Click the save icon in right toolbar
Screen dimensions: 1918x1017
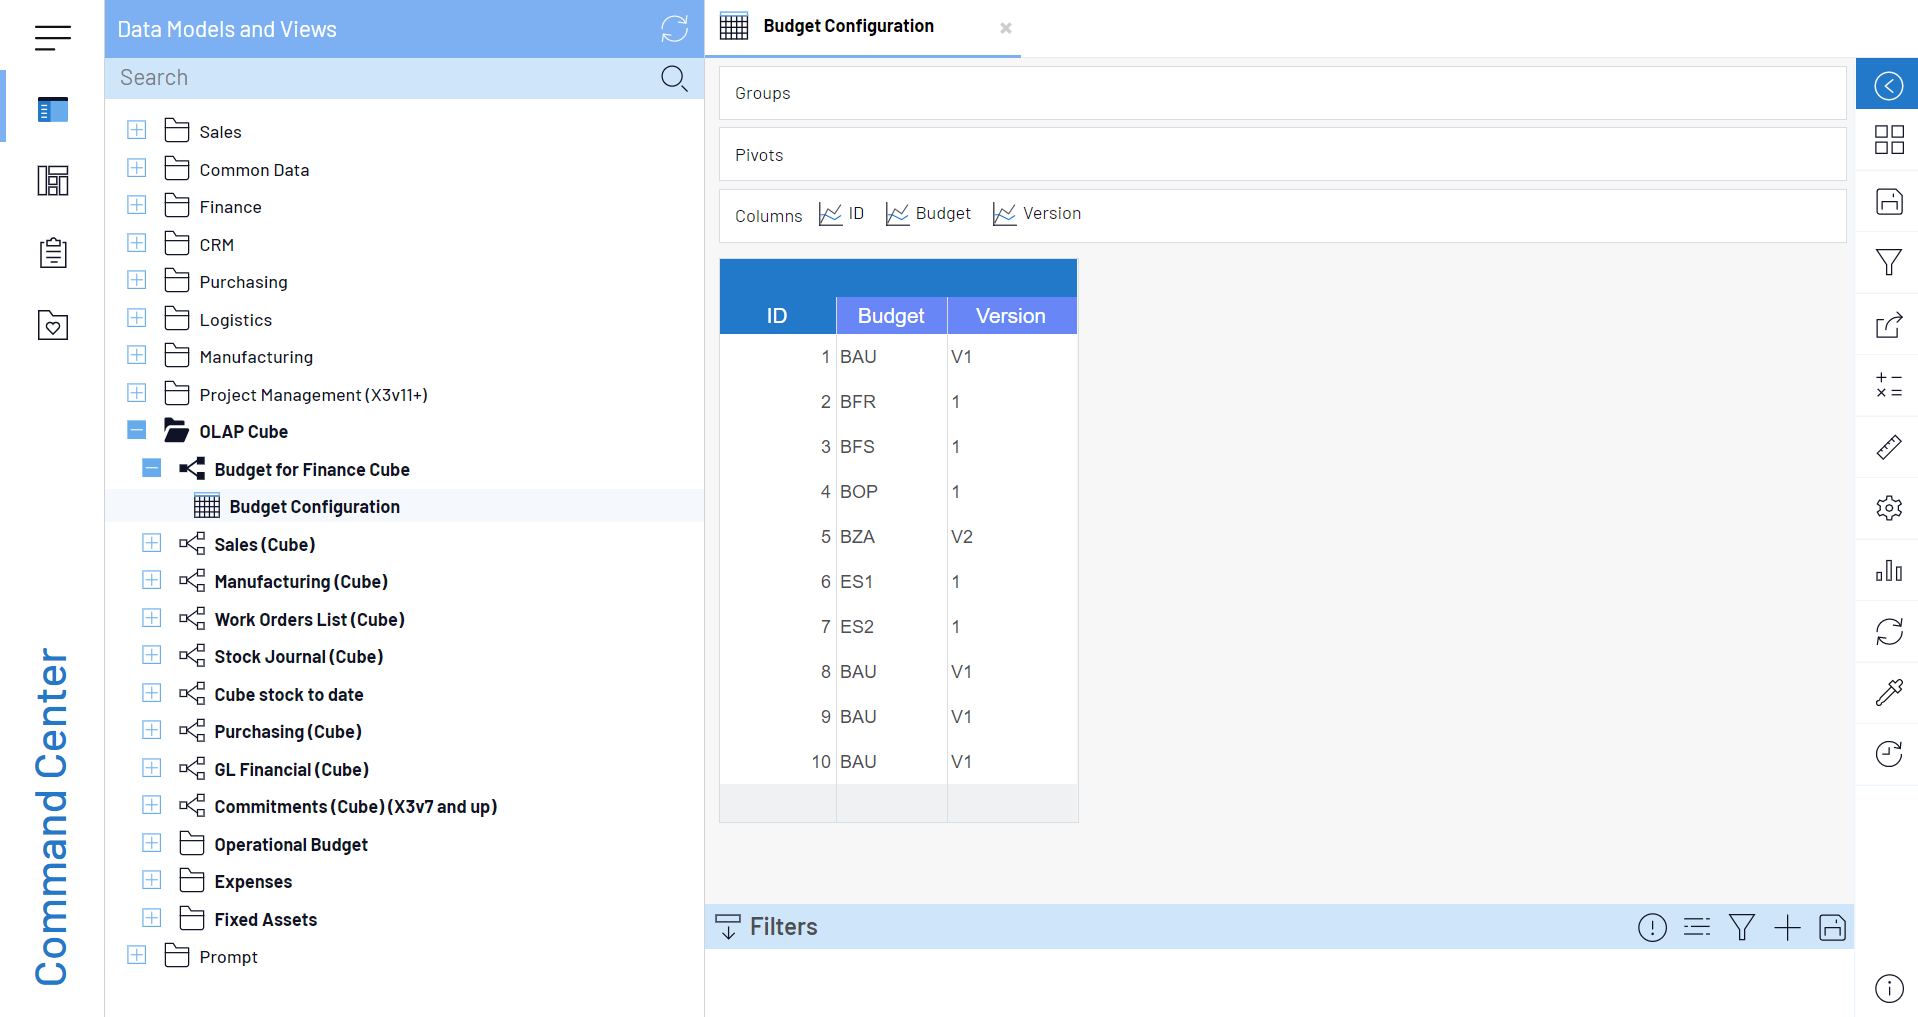click(1888, 201)
